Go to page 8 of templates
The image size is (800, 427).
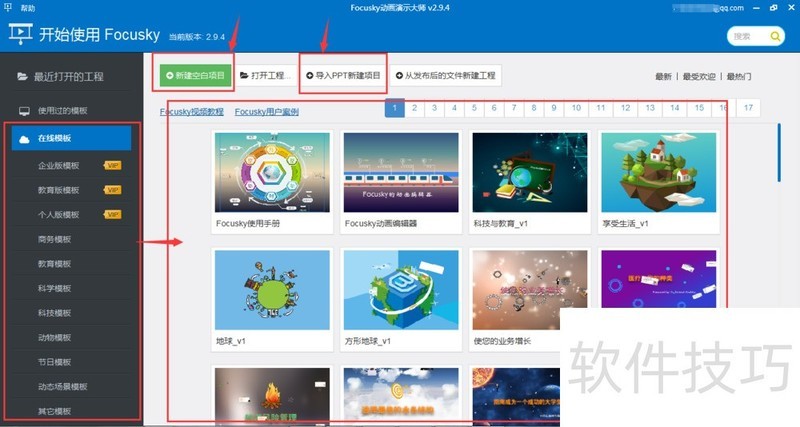point(534,108)
